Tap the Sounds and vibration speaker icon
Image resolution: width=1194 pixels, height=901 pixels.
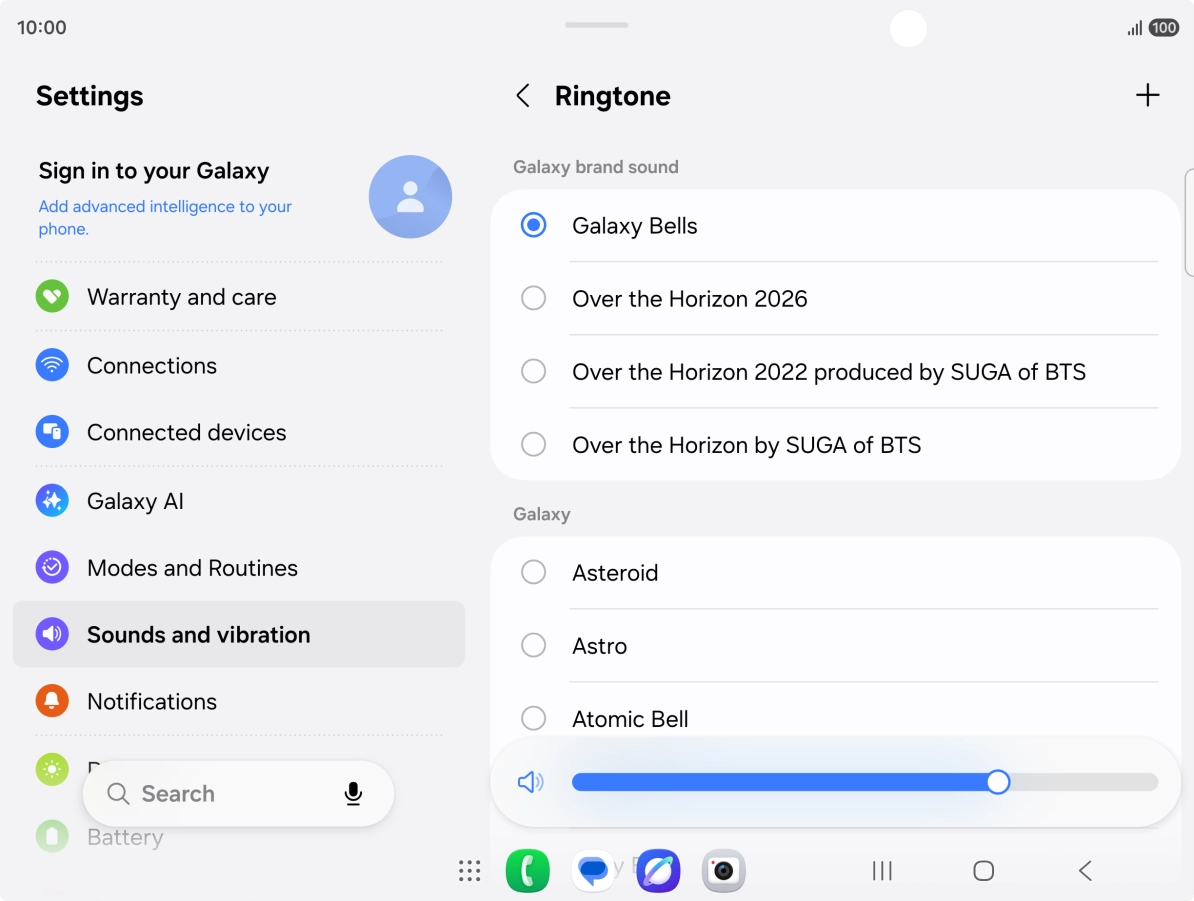pos(52,634)
